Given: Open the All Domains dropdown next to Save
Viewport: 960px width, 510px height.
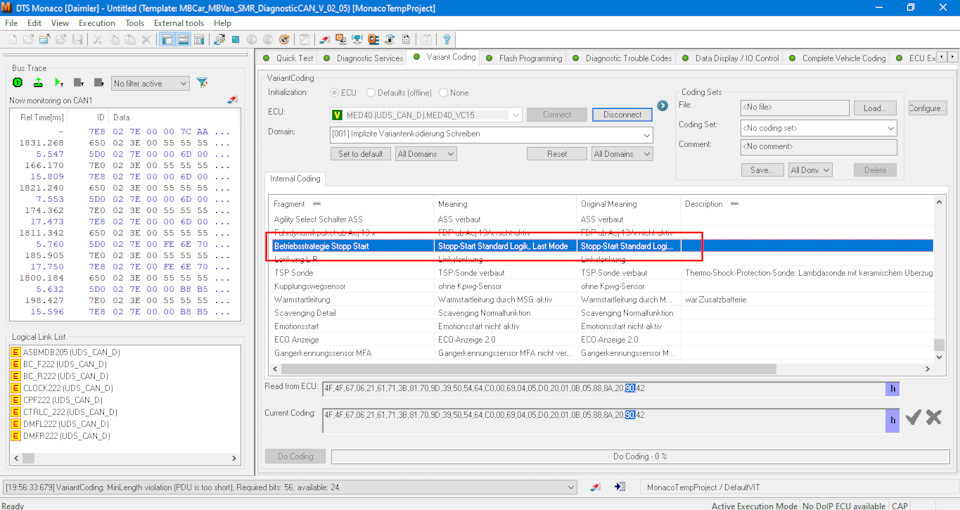Looking at the screenshot, I should coord(810,170).
